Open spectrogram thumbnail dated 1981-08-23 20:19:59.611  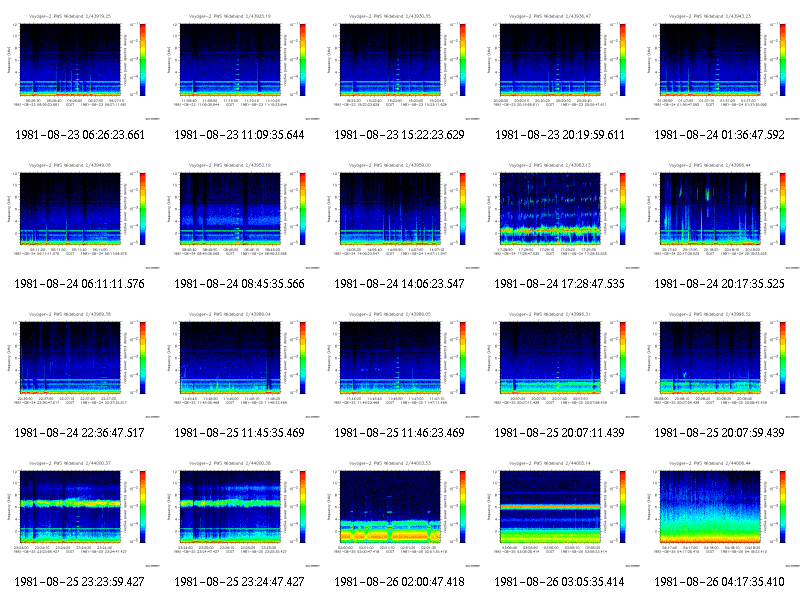[x=560, y=66]
